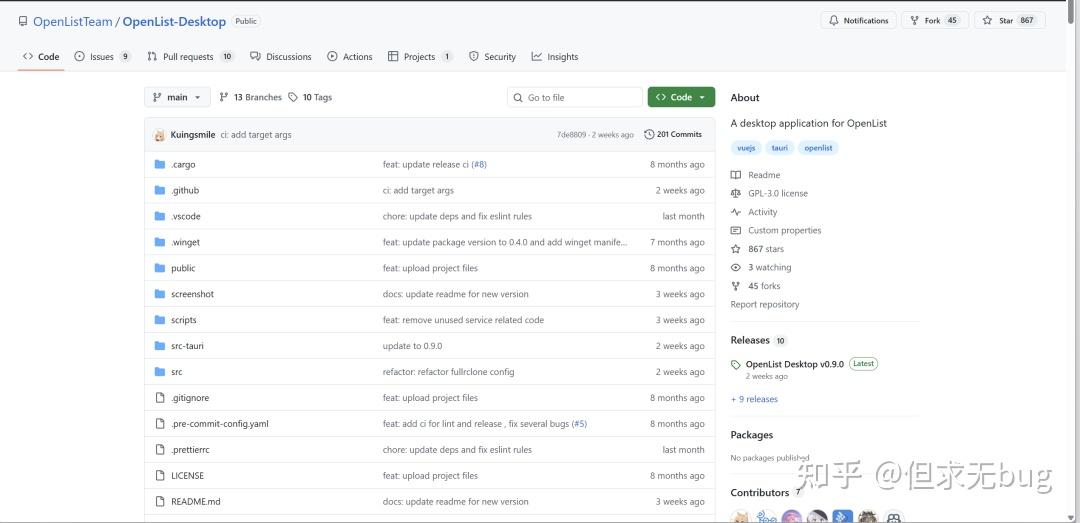The height and width of the screenshot is (523, 1080).
Task: Open the src folder name
Action: pos(177,372)
